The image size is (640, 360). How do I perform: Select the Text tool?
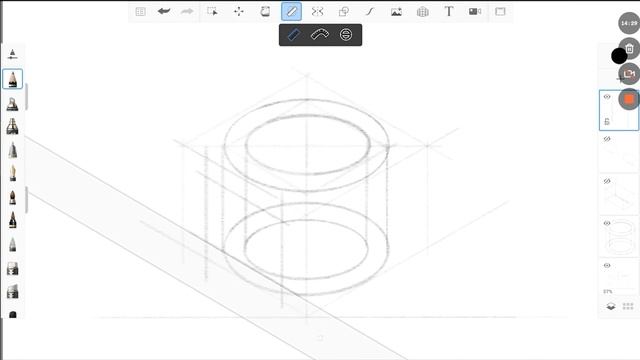point(449,11)
